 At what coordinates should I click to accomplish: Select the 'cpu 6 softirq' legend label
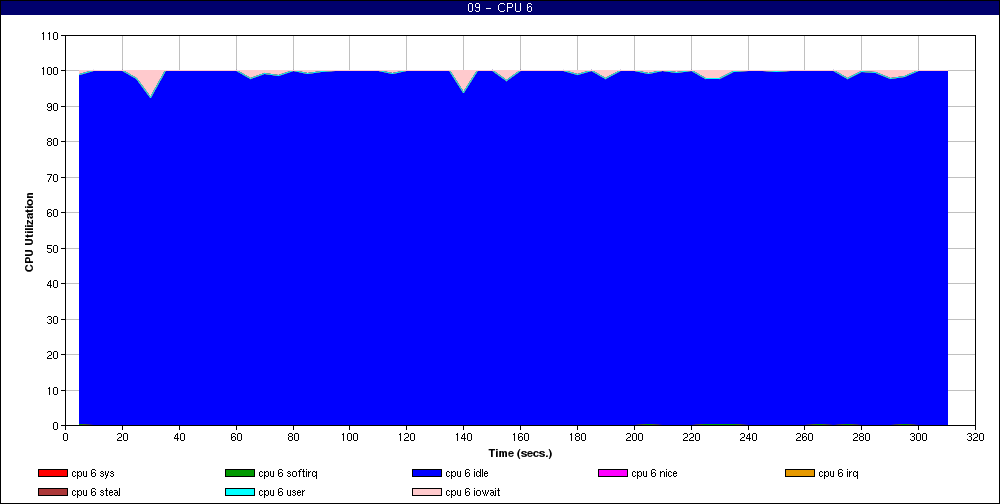[x=288, y=473]
